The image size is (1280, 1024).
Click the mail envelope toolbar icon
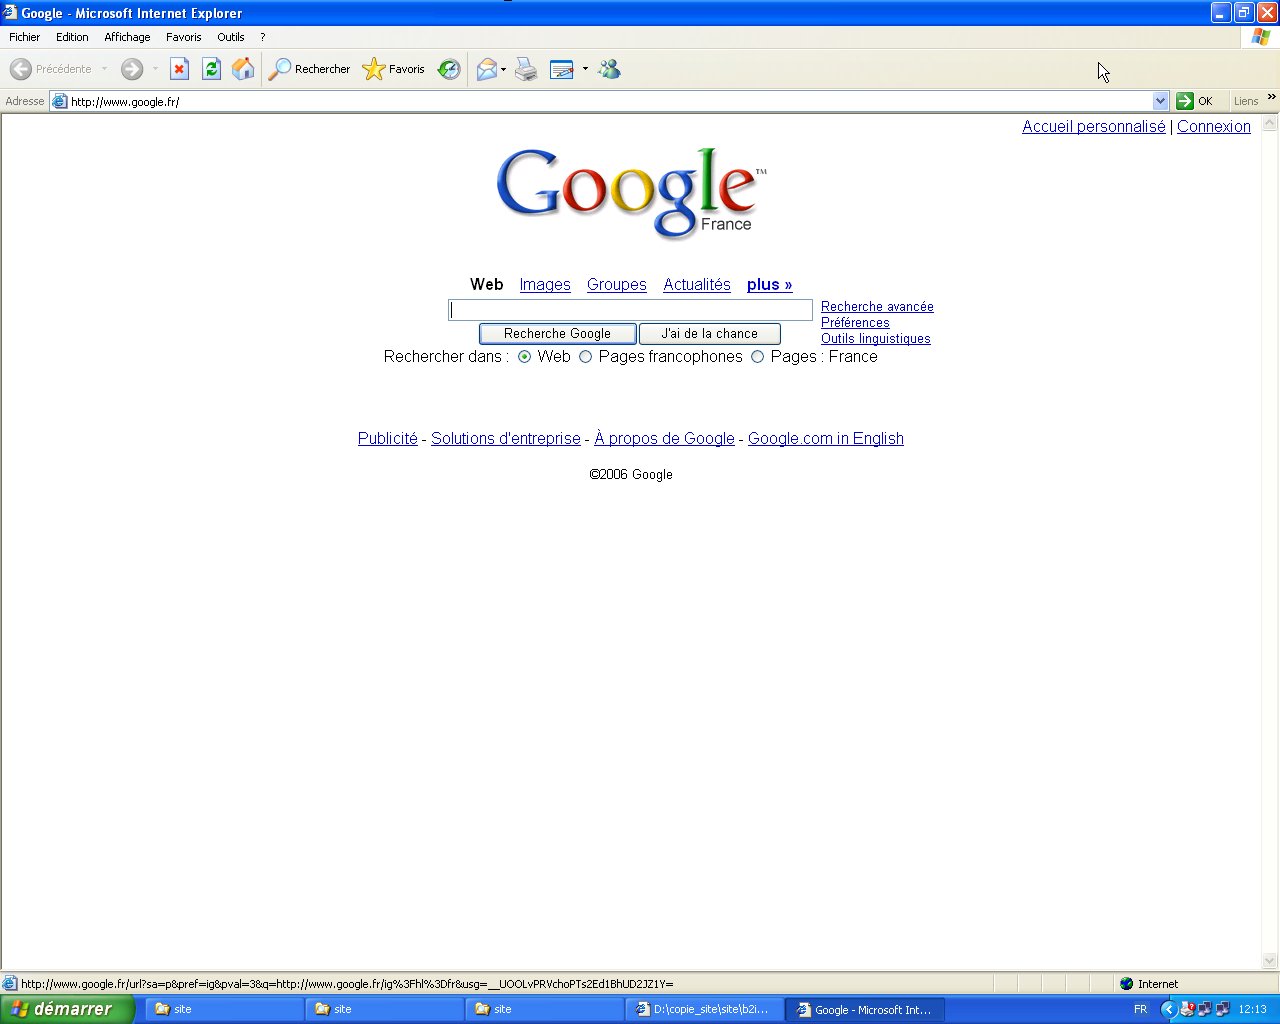click(487, 69)
